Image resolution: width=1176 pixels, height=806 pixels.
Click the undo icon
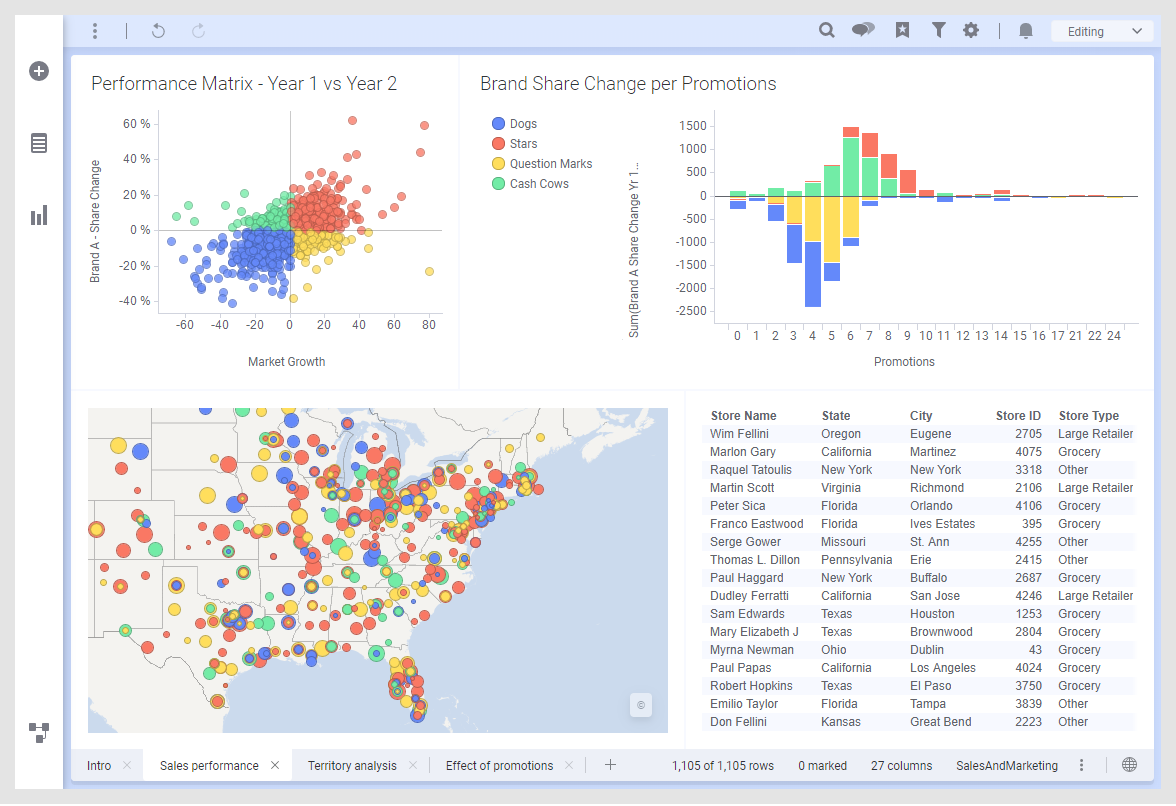157,31
